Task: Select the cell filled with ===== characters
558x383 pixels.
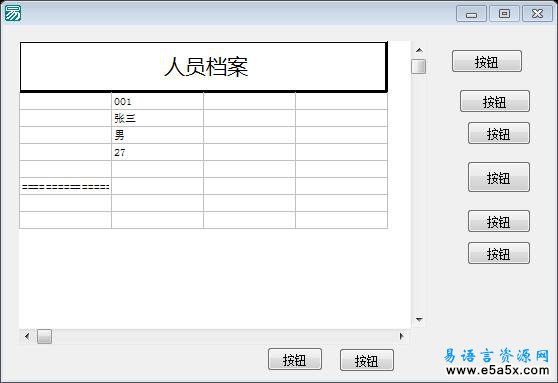Action: pyautogui.click(x=65, y=186)
